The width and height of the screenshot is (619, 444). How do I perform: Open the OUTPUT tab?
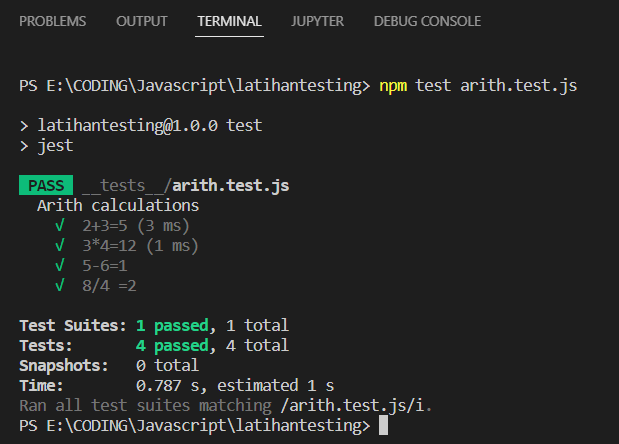[x=142, y=21]
